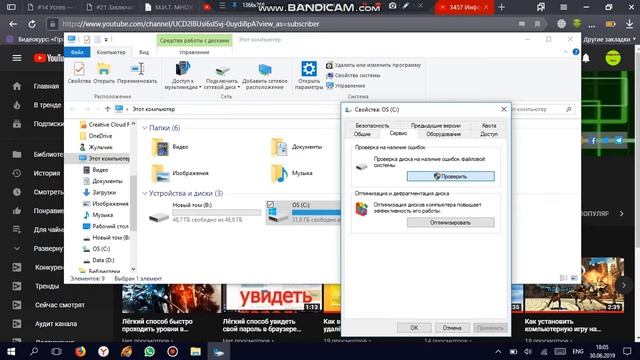Open В тренде in YouTube sidebar
This screenshot has height=360, width=640.
pos(36,105)
